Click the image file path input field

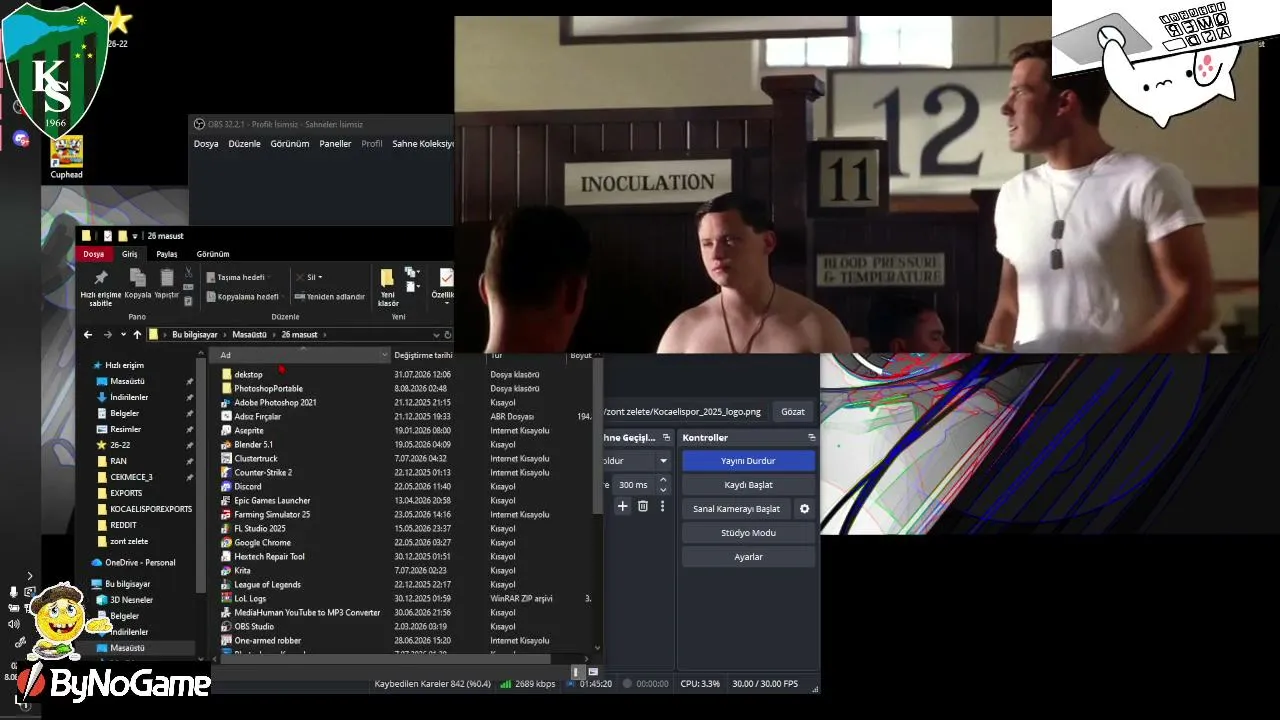point(684,411)
